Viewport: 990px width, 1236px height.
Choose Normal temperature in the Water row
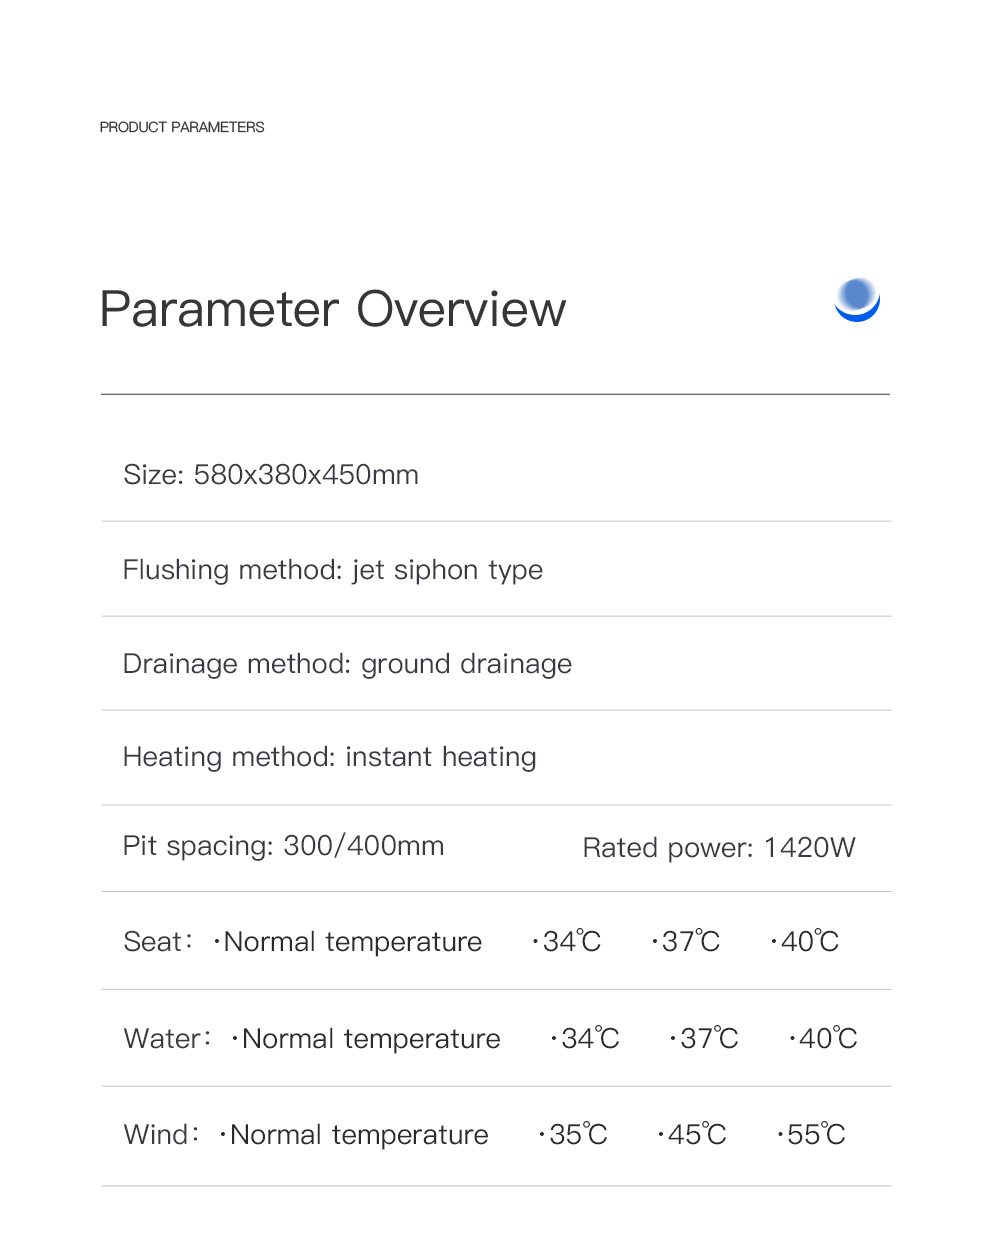pyautogui.click(x=370, y=1039)
